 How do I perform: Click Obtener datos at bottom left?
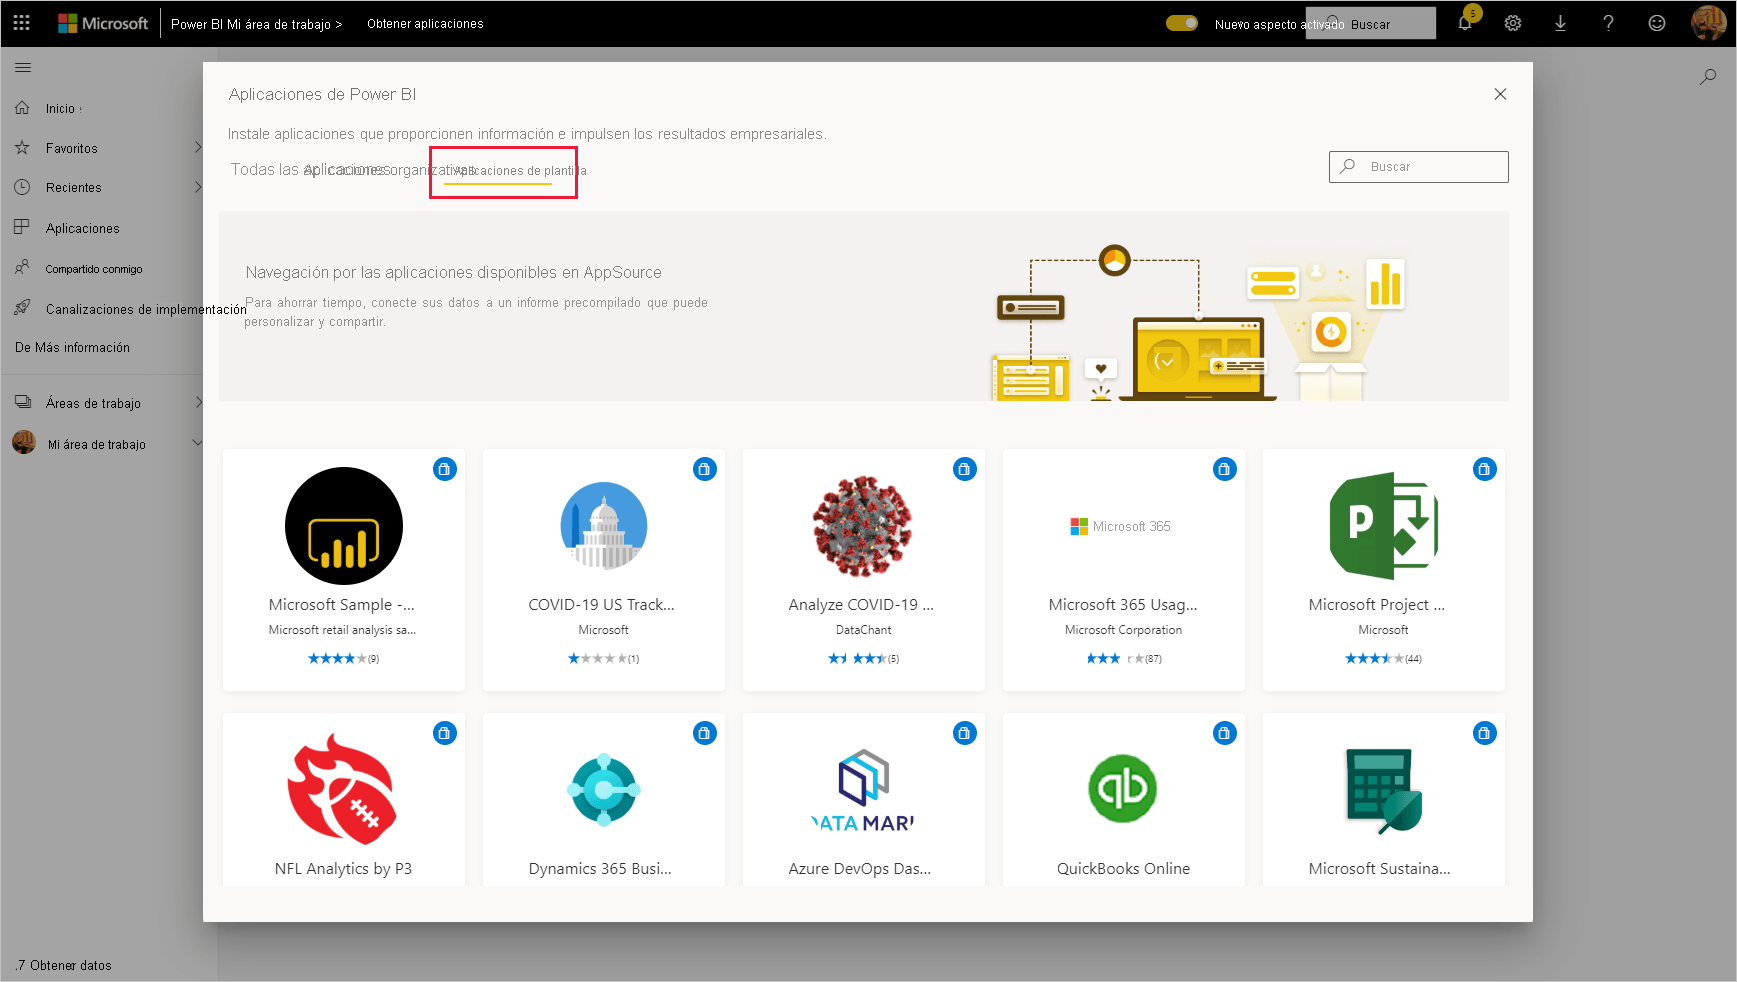[64, 965]
